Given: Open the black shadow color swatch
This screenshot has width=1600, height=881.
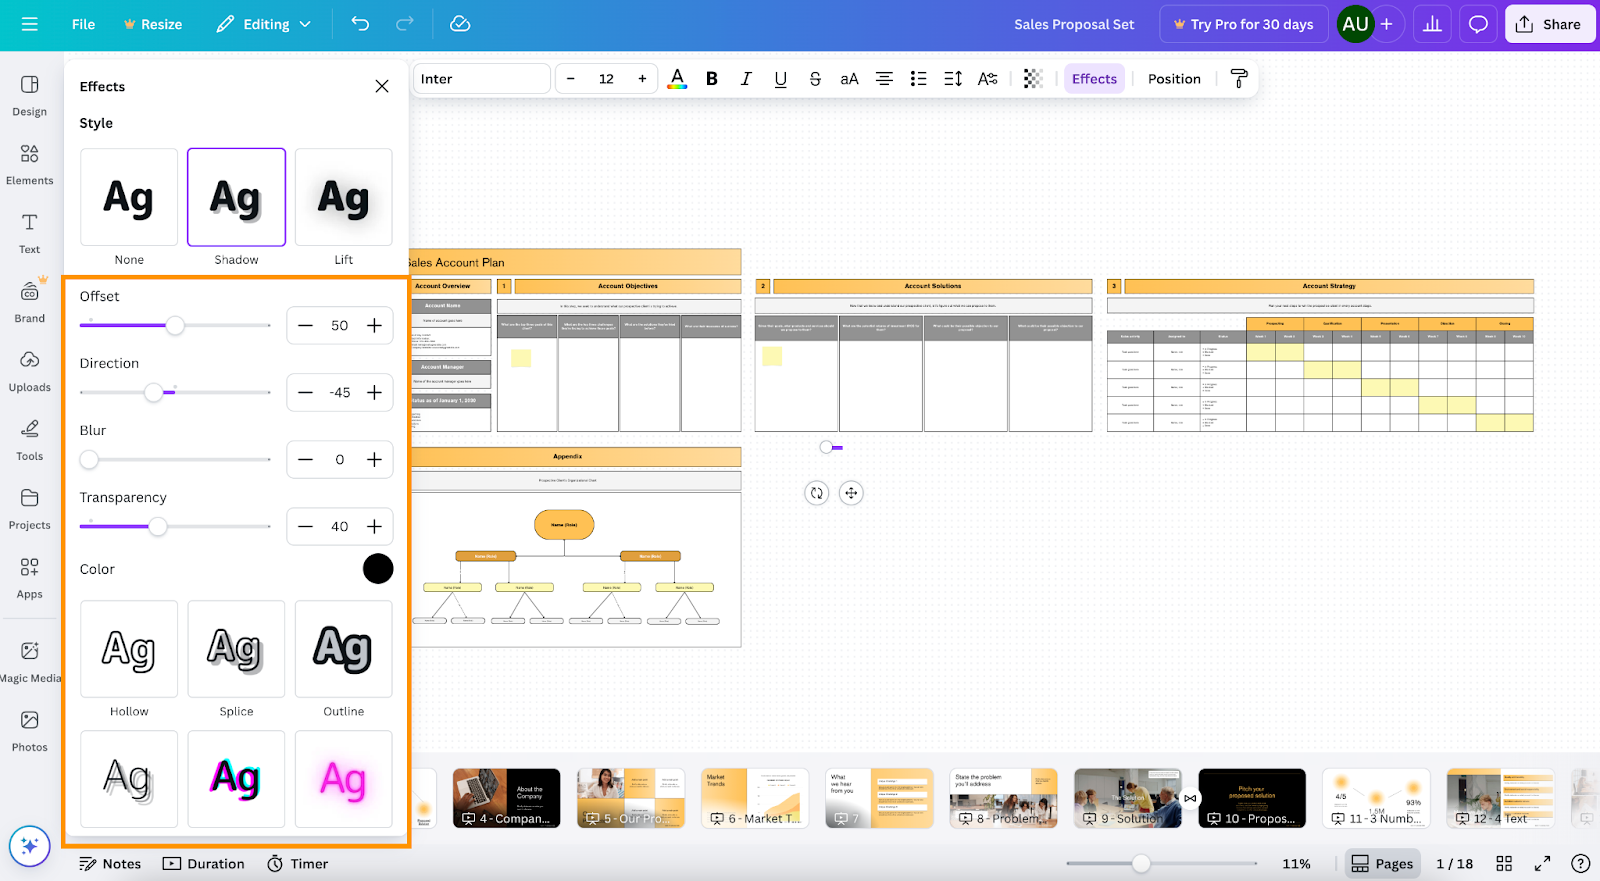Looking at the screenshot, I should click(x=378, y=569).
